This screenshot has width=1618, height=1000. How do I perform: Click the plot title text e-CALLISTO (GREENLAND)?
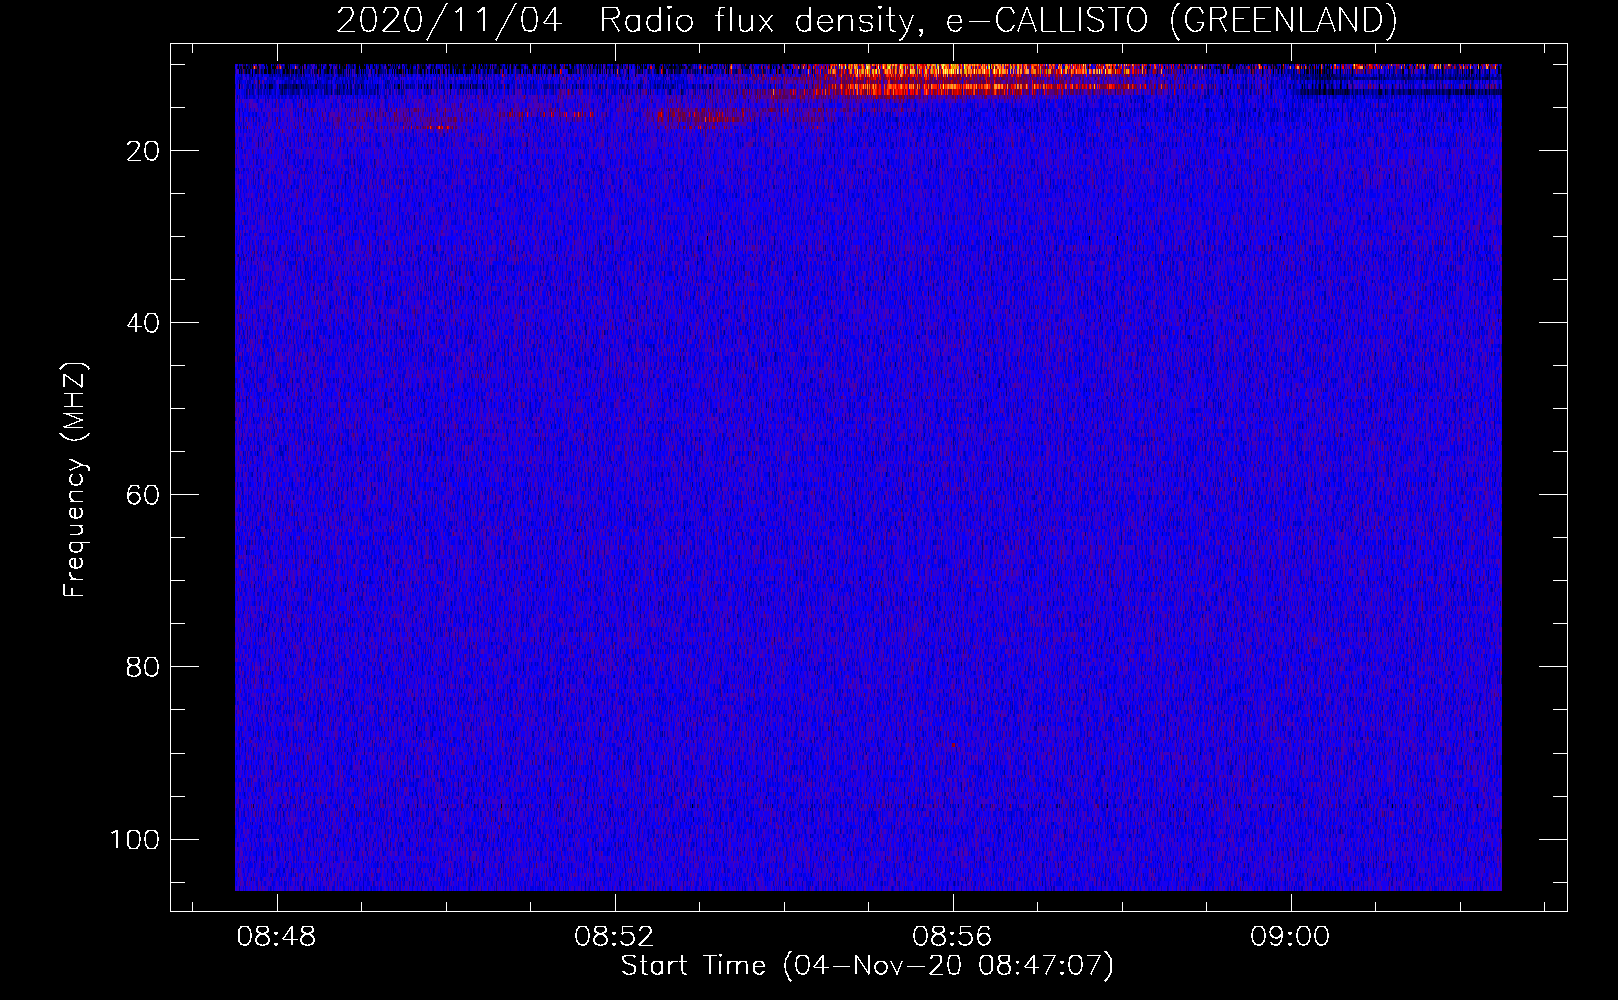click(x=1171, y=20)
